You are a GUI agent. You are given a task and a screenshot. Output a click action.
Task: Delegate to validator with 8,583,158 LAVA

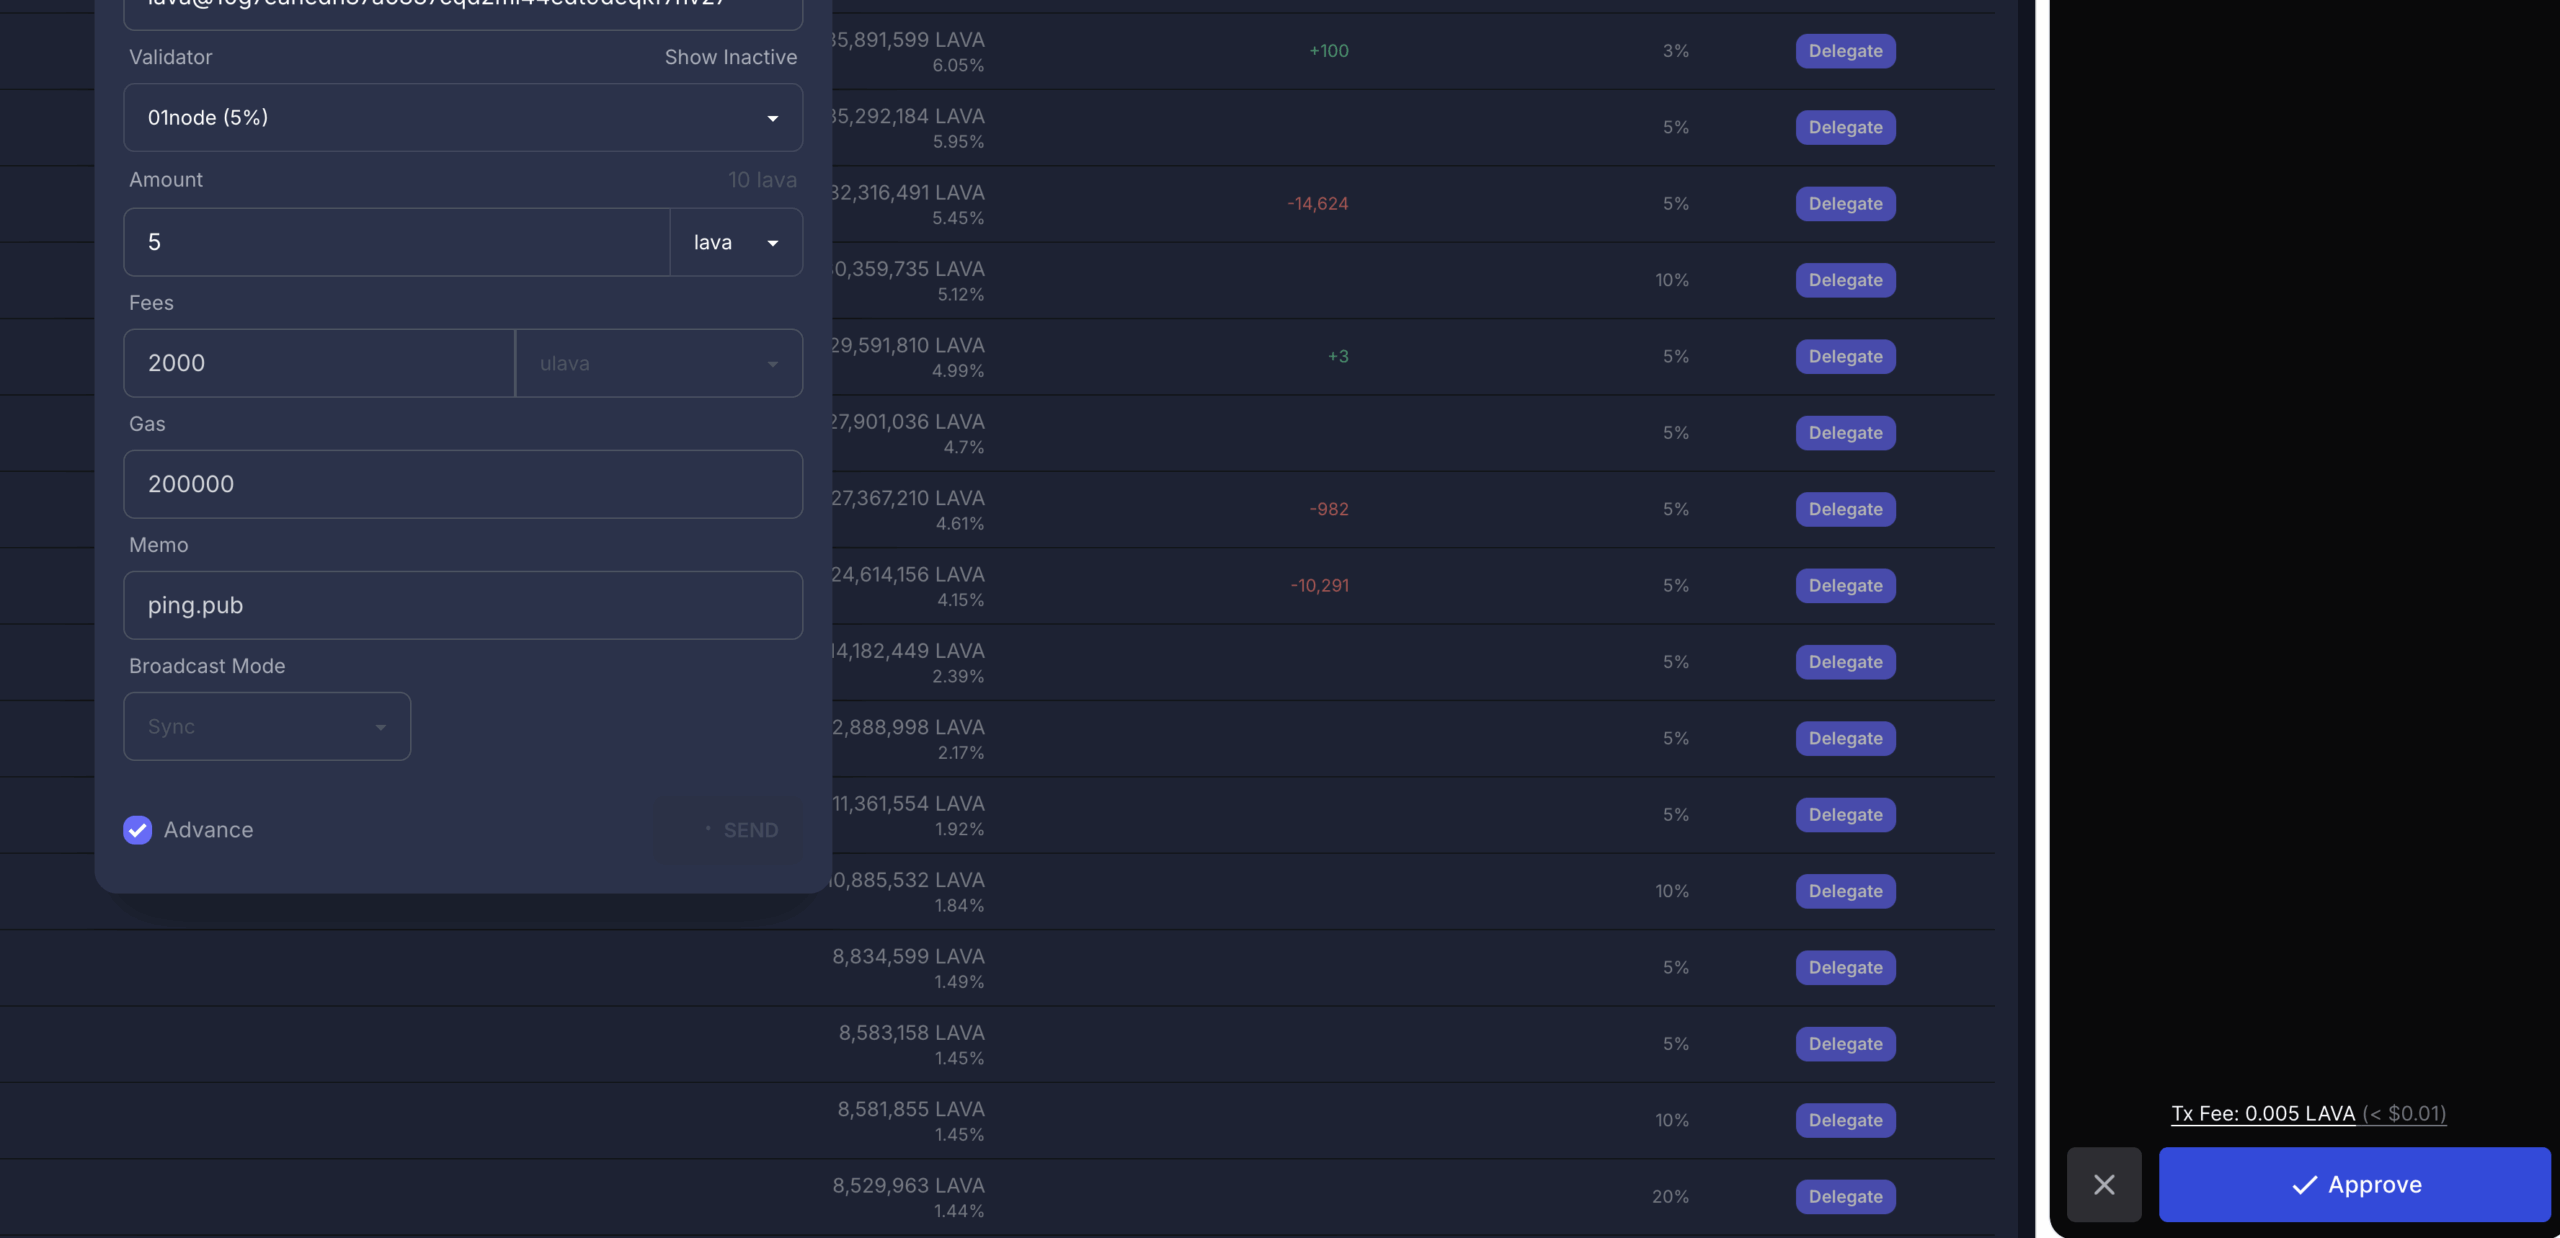(x=1845, y=1044)
